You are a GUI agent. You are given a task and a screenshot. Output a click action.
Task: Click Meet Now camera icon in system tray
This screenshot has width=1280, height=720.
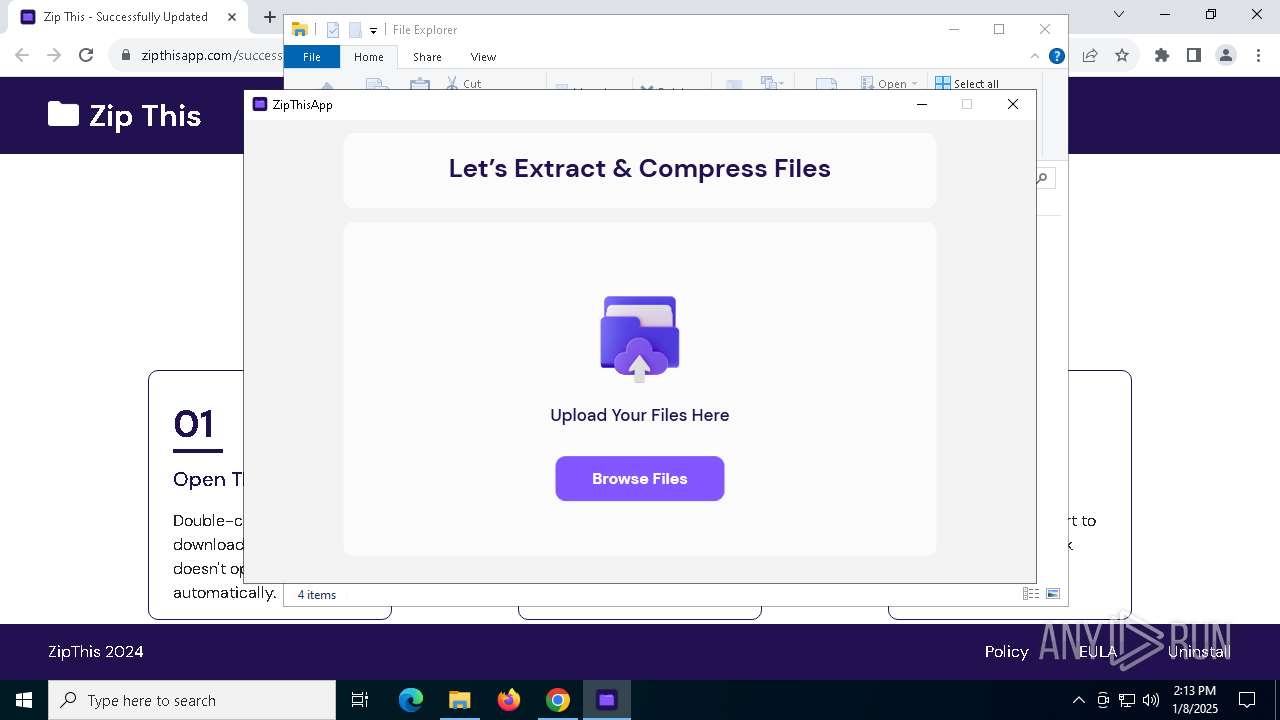1102,700
